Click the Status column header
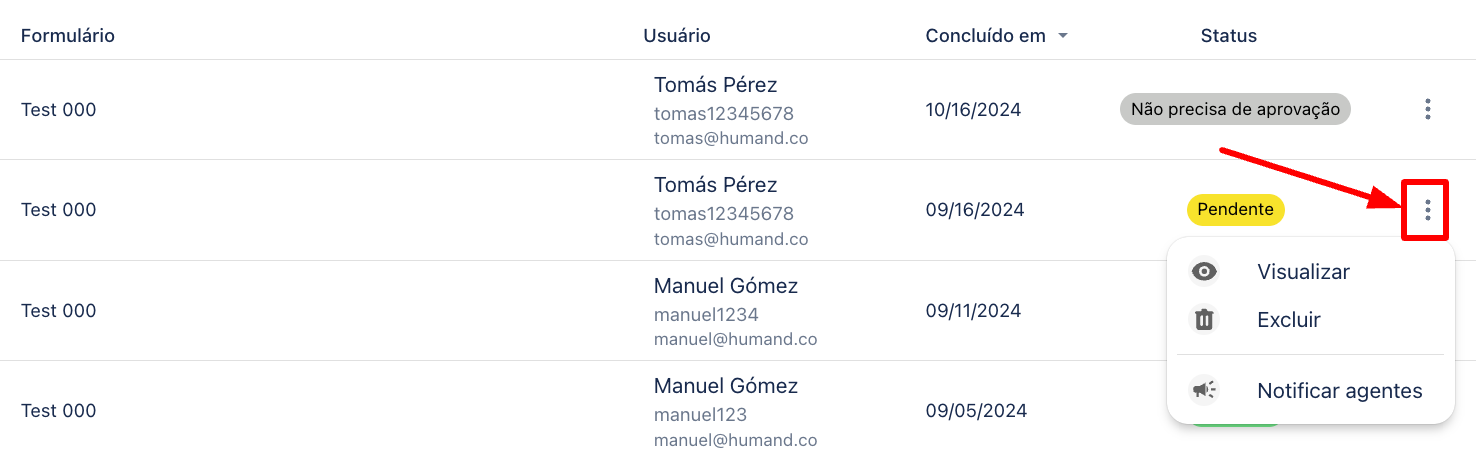The height and width of the screenshot is (456, 1476). tap(1228, 36)
